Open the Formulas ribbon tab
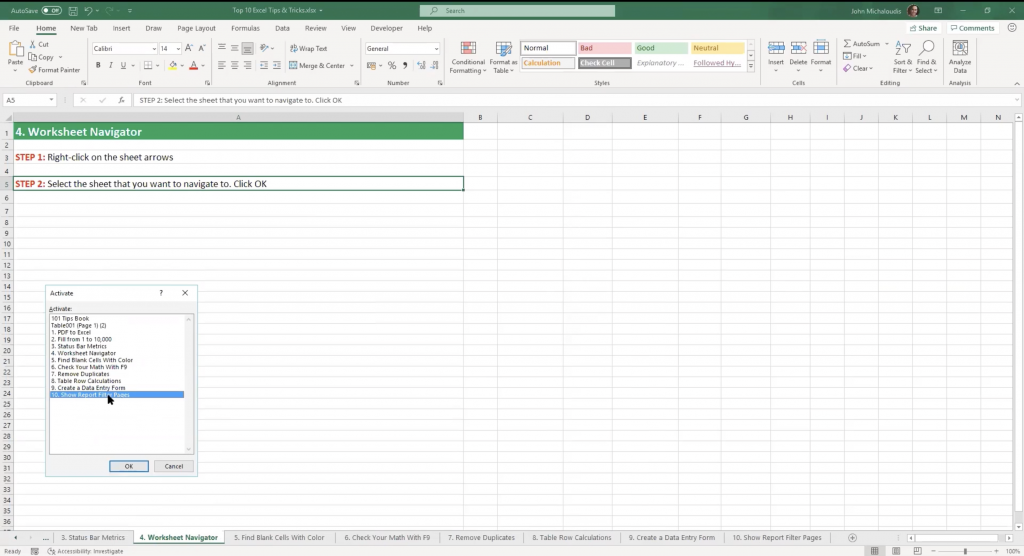The image size is (1024, 556). [x=245, y=28]
